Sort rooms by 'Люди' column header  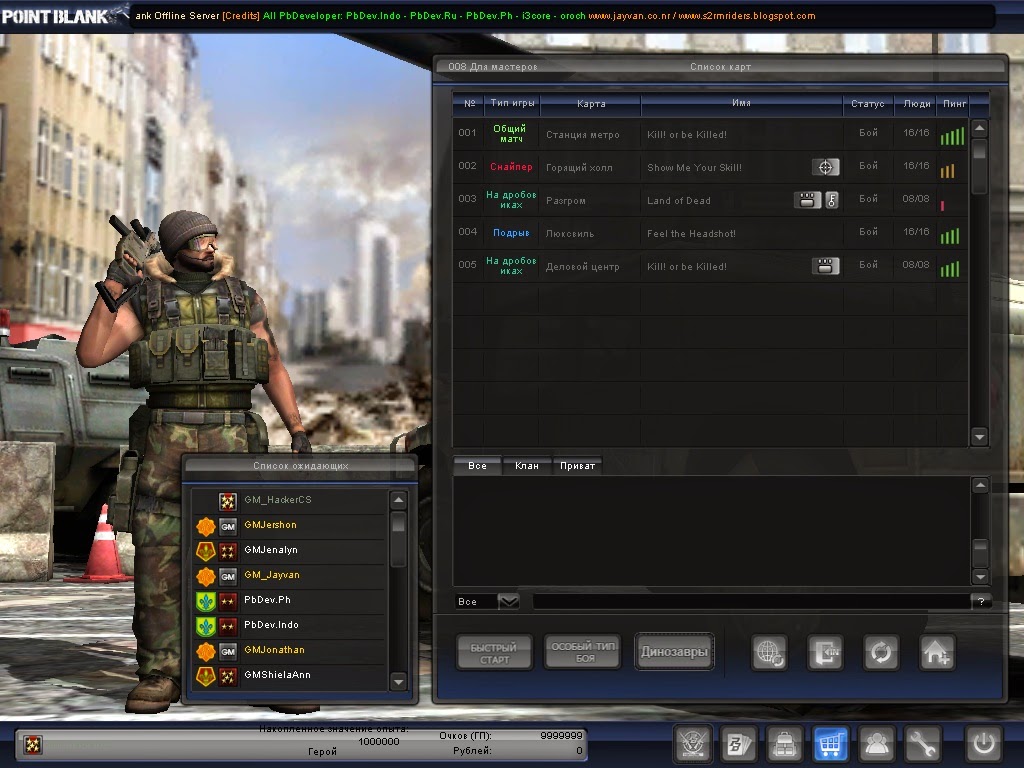tap(916, 103)
